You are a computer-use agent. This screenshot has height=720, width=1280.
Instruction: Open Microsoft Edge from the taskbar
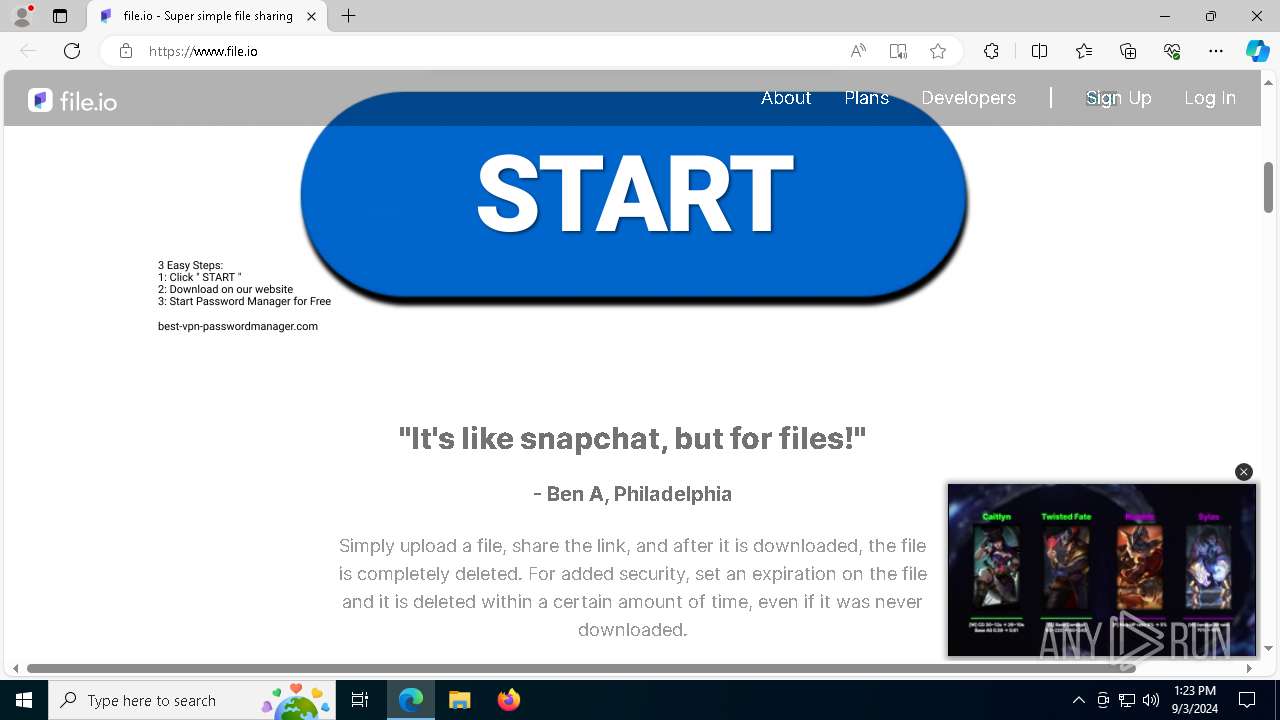tap(411, 700)
